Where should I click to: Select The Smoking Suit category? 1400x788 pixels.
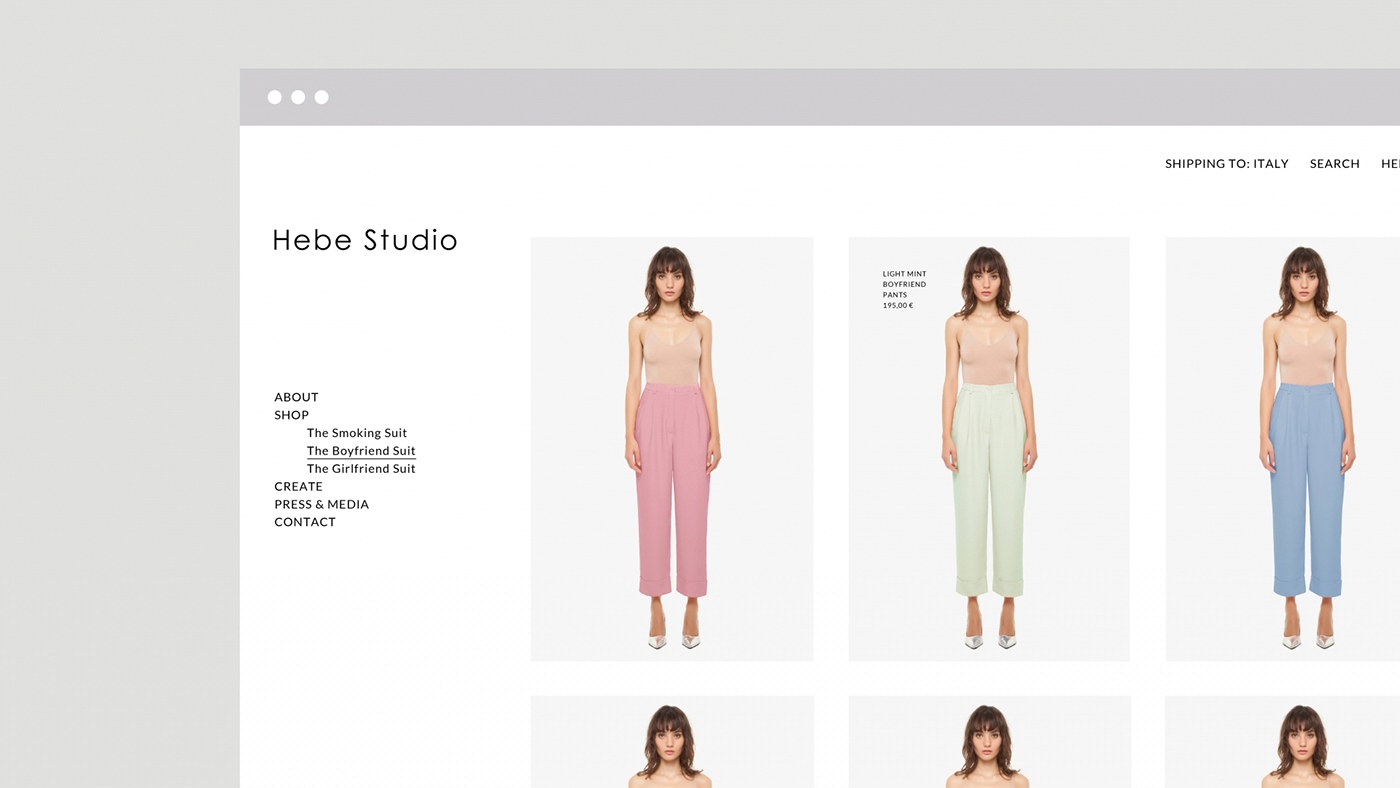[x=357, y=433]
